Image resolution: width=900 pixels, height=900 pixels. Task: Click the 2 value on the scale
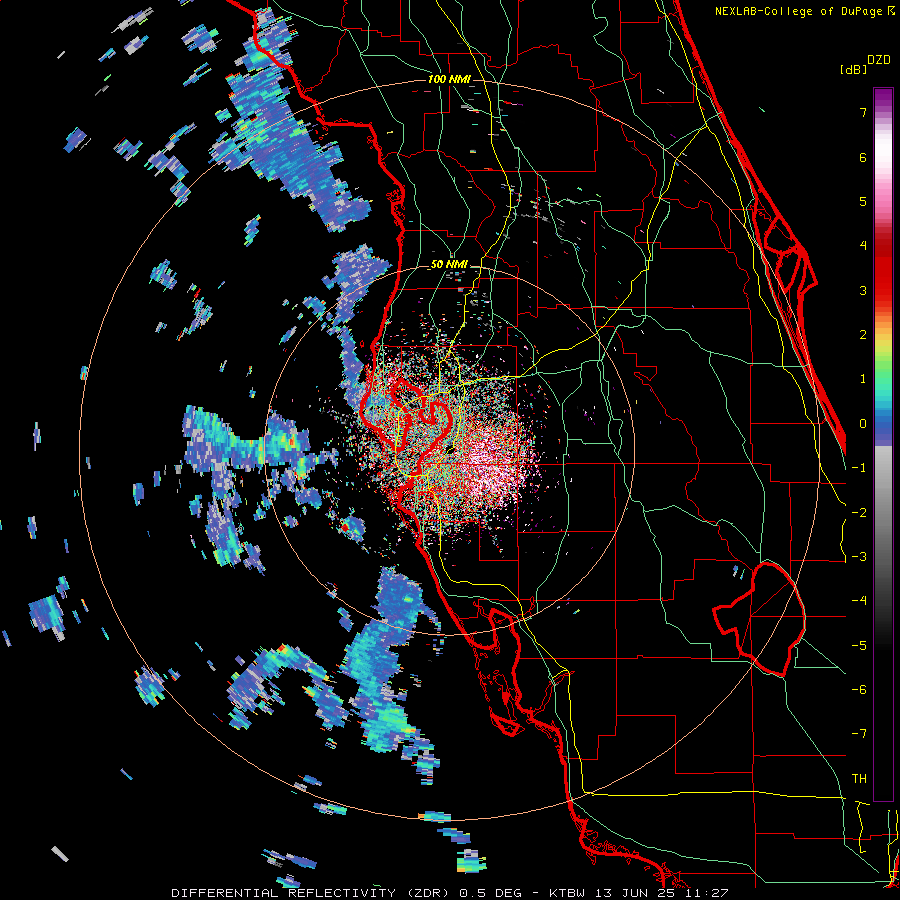point(863,335)
